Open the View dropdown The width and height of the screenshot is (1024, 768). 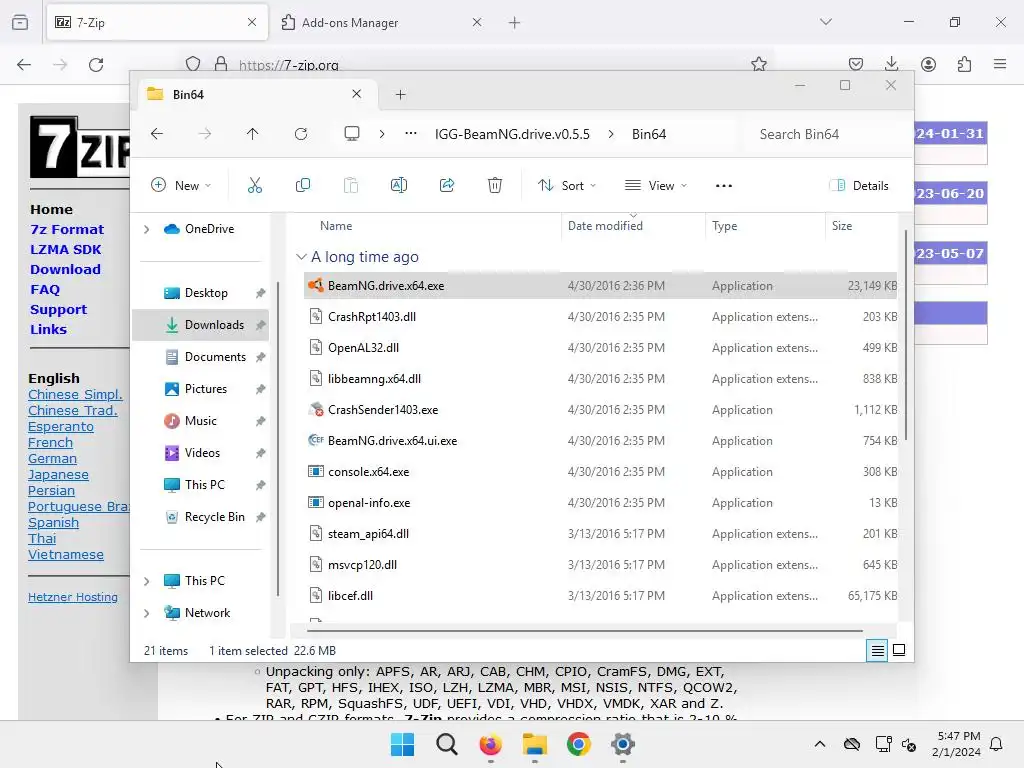[x=656, y=185]
